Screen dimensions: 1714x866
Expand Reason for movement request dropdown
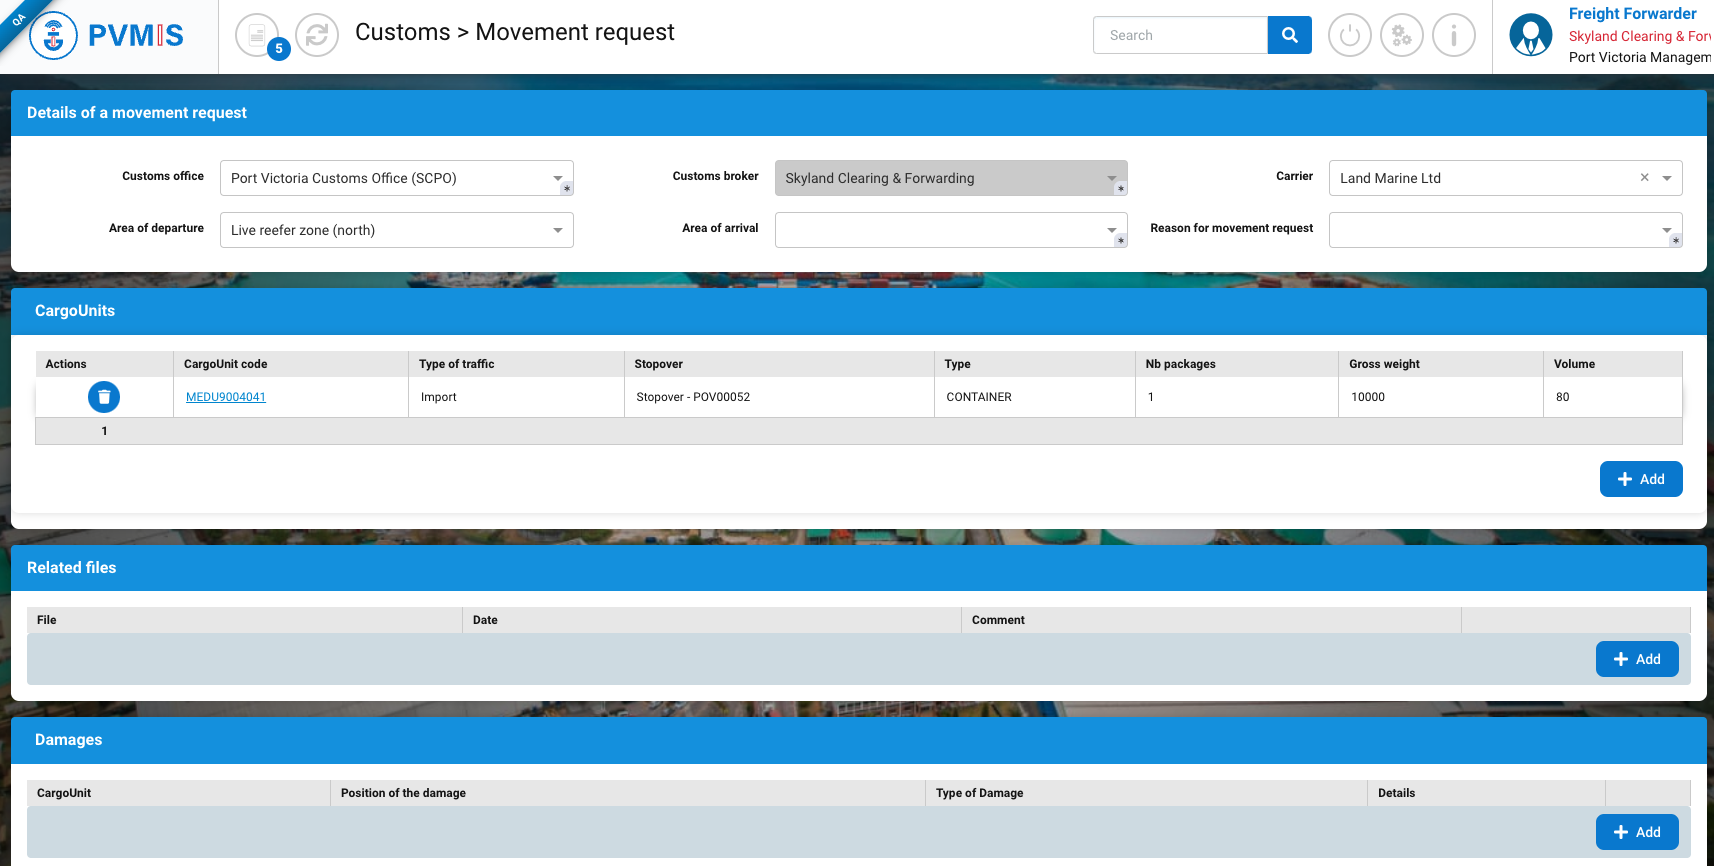pos(1666,230)
